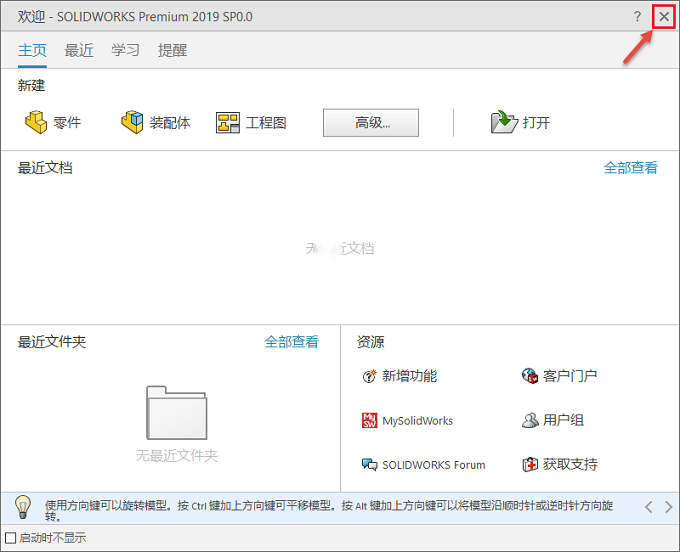Click the 打开 open folder icon

pyautogui.click(x=504, y=122)
